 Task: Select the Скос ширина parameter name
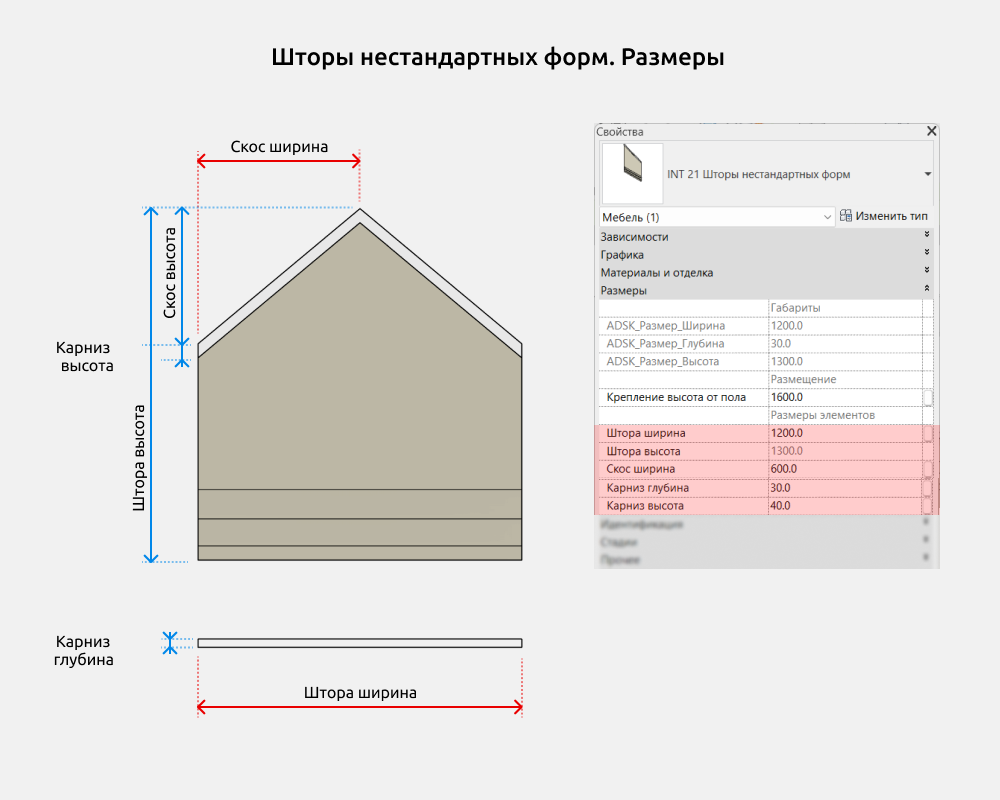[640, 468]
